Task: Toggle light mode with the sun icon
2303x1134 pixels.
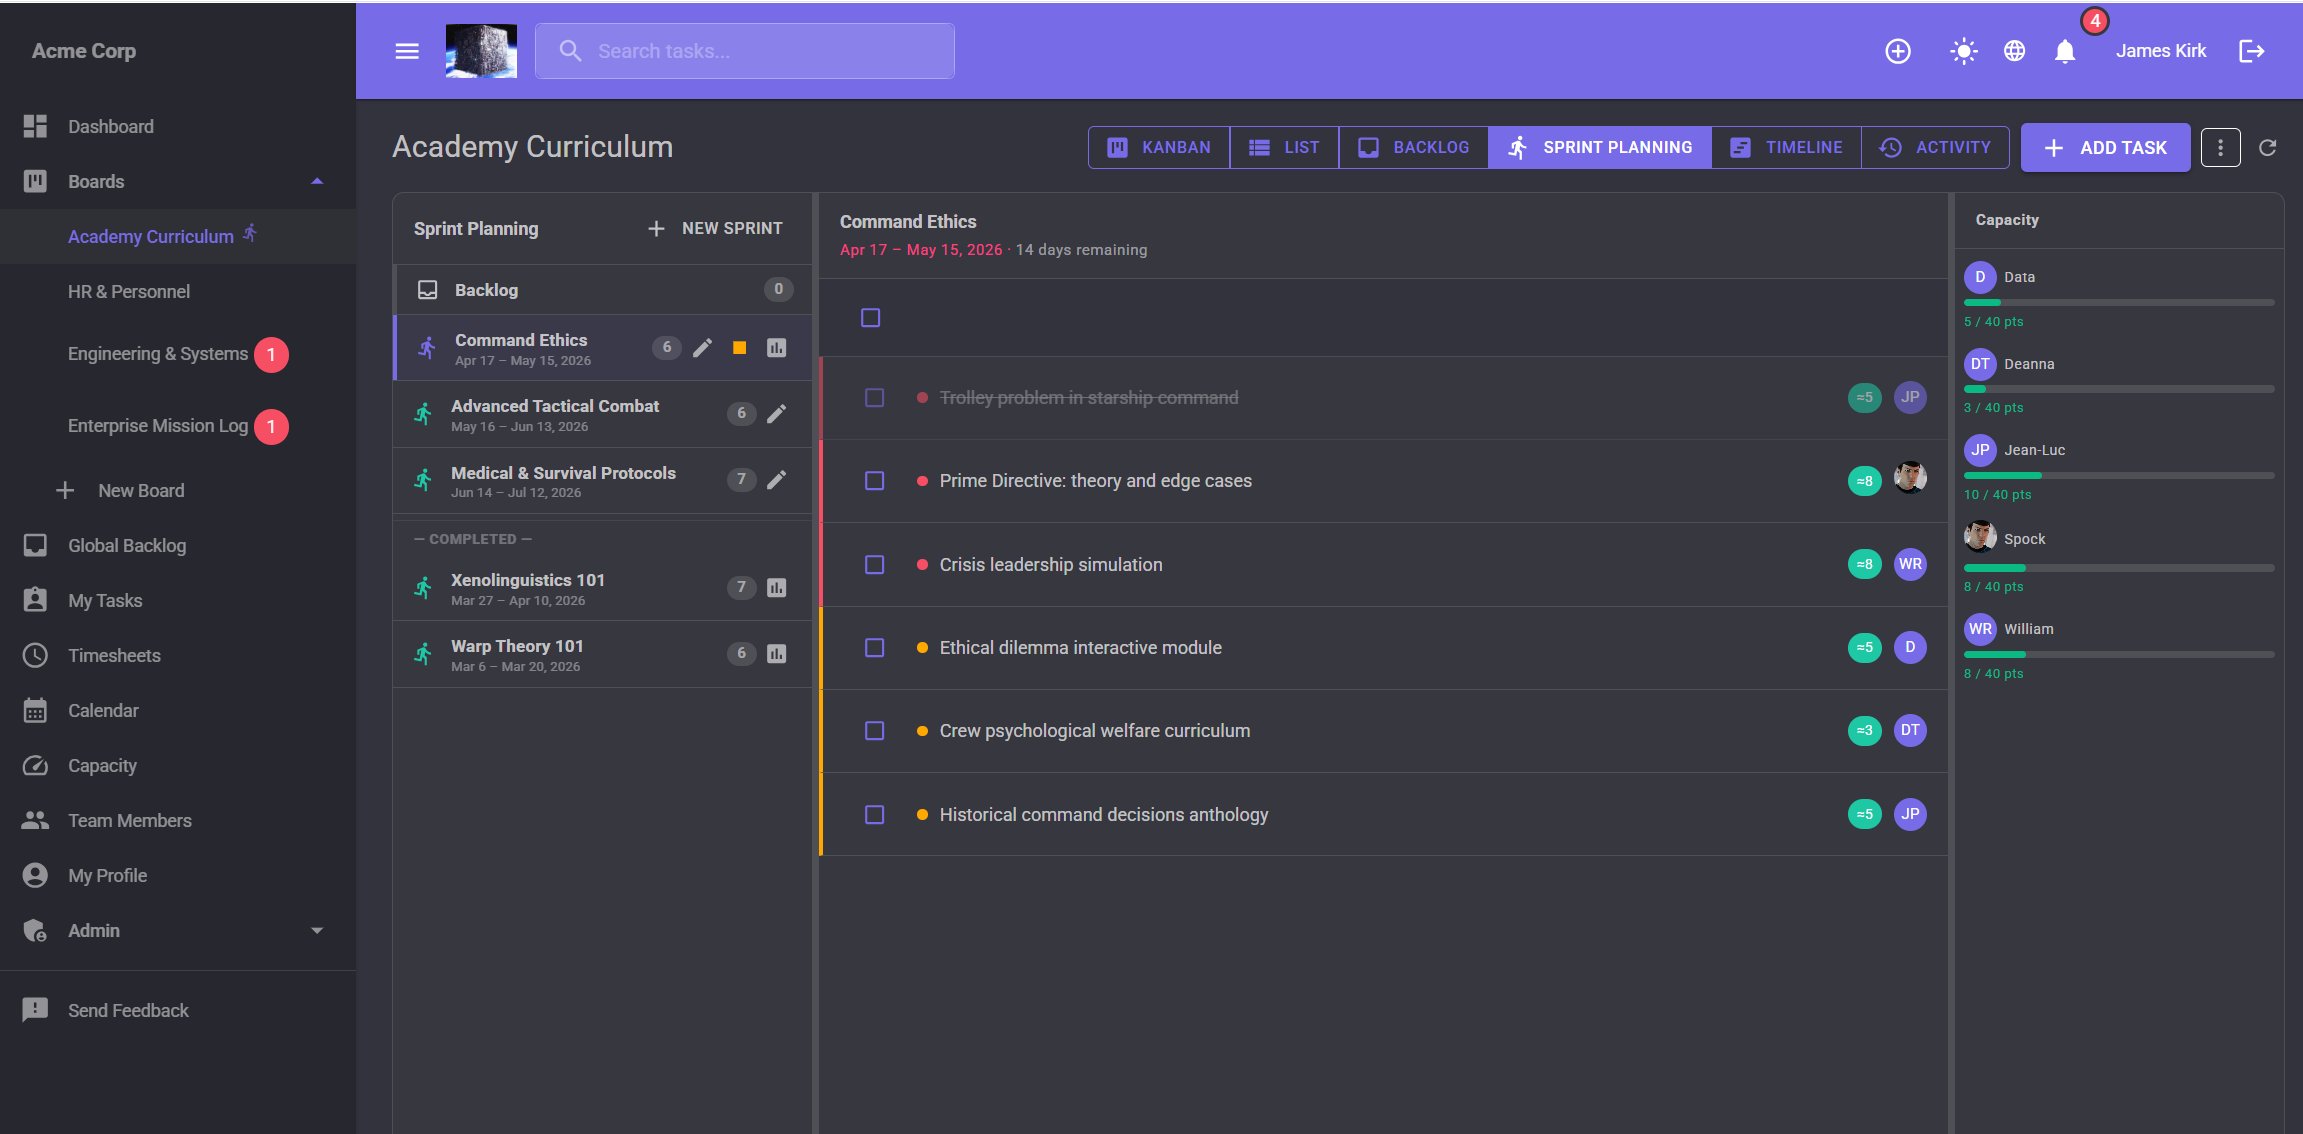Action: pos(1963,51)
